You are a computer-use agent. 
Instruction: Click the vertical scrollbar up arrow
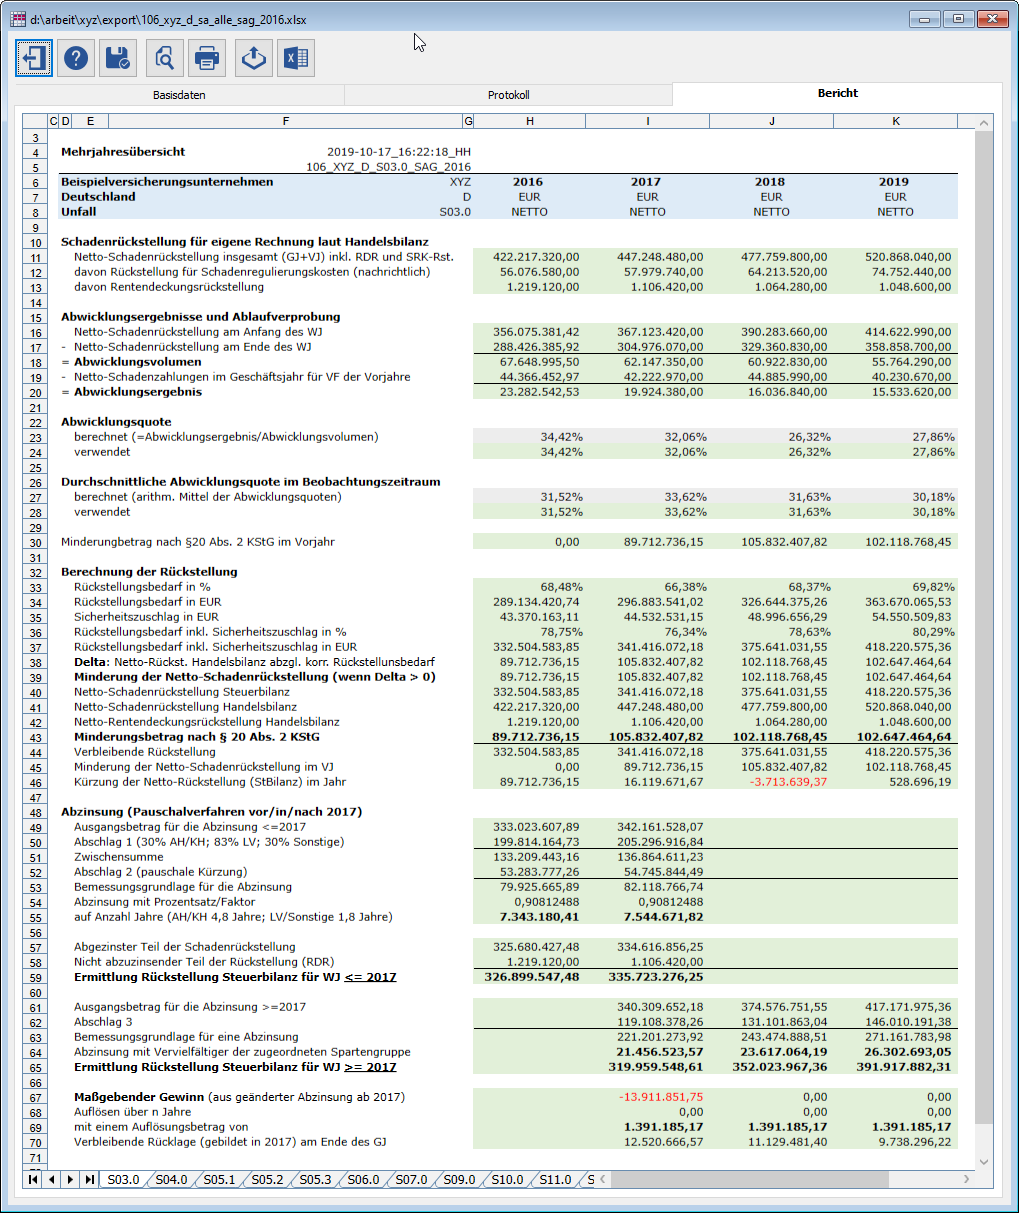tap(984, 123)
